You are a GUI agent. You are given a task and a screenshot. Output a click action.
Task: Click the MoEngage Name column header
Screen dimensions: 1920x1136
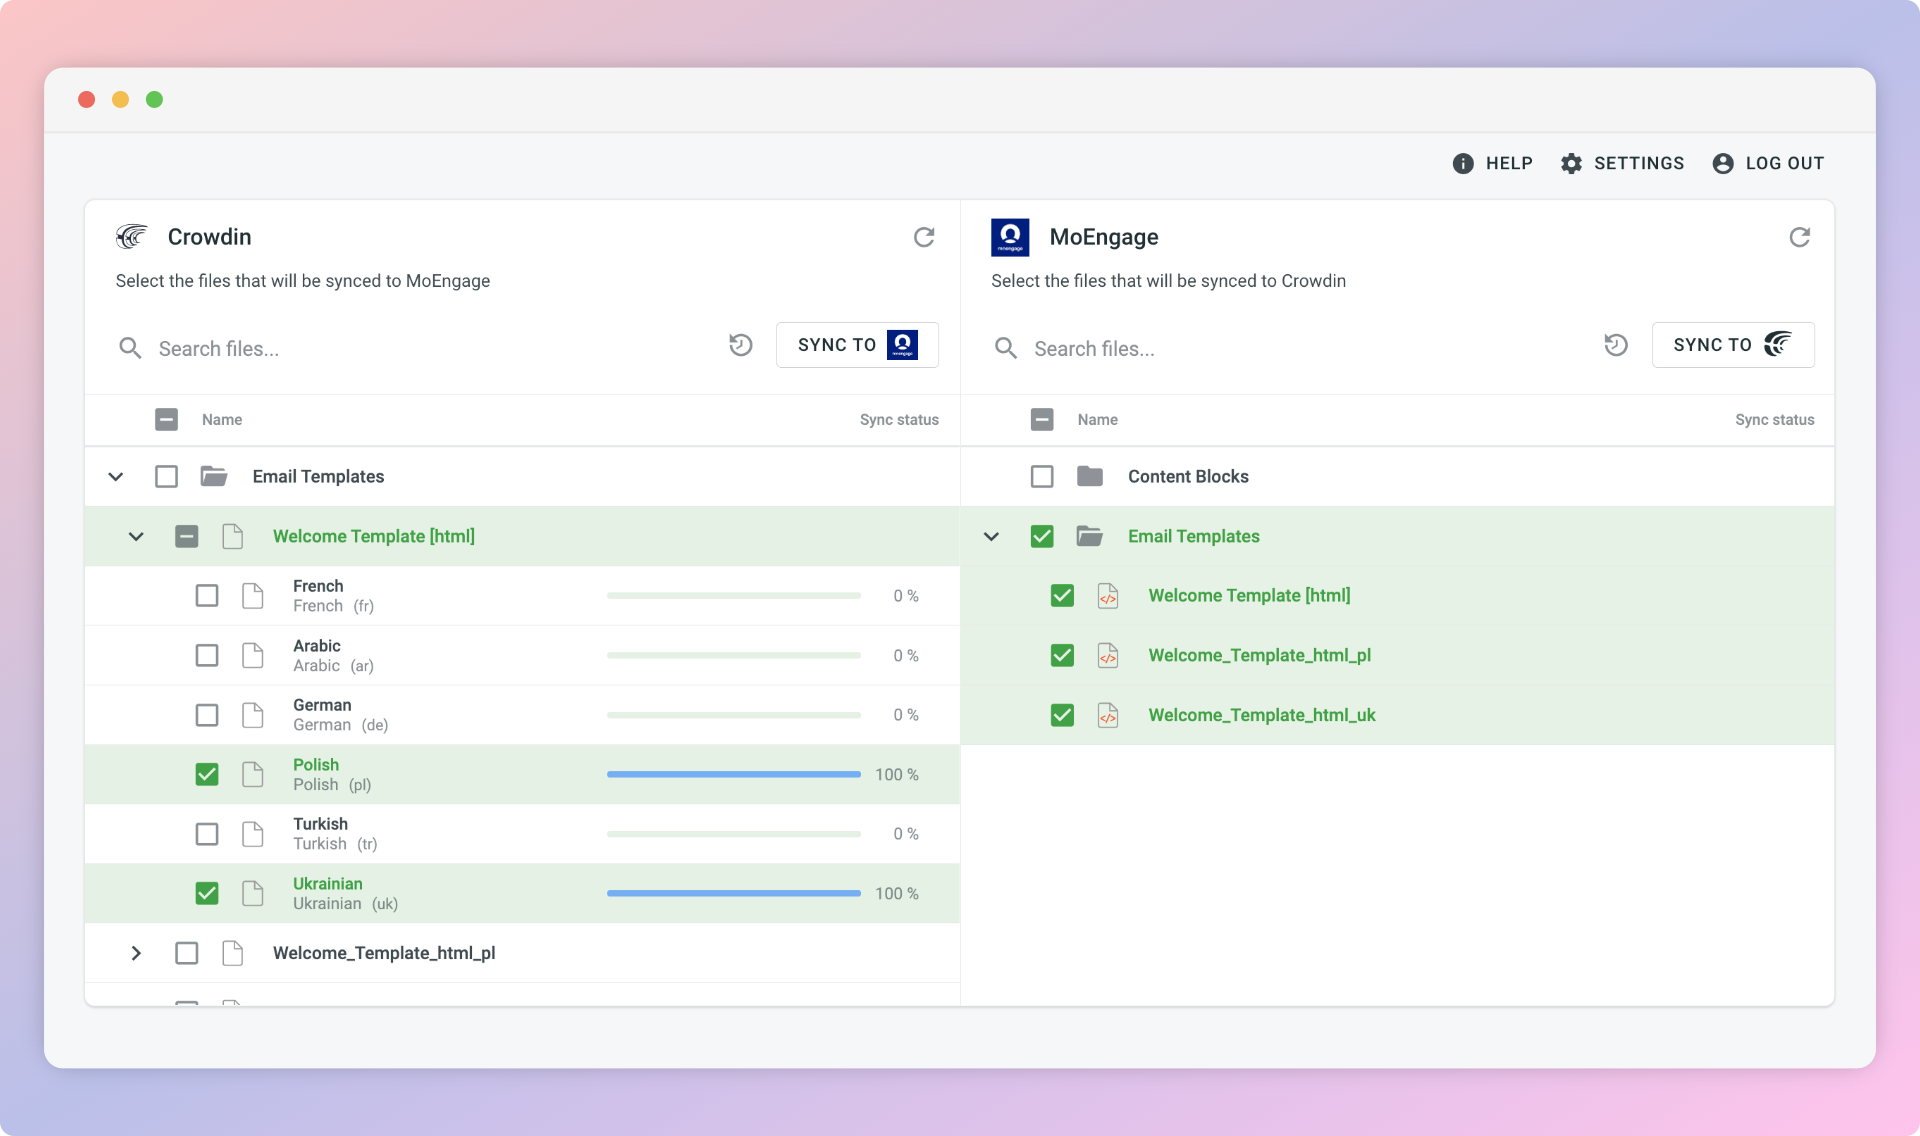1097,420
